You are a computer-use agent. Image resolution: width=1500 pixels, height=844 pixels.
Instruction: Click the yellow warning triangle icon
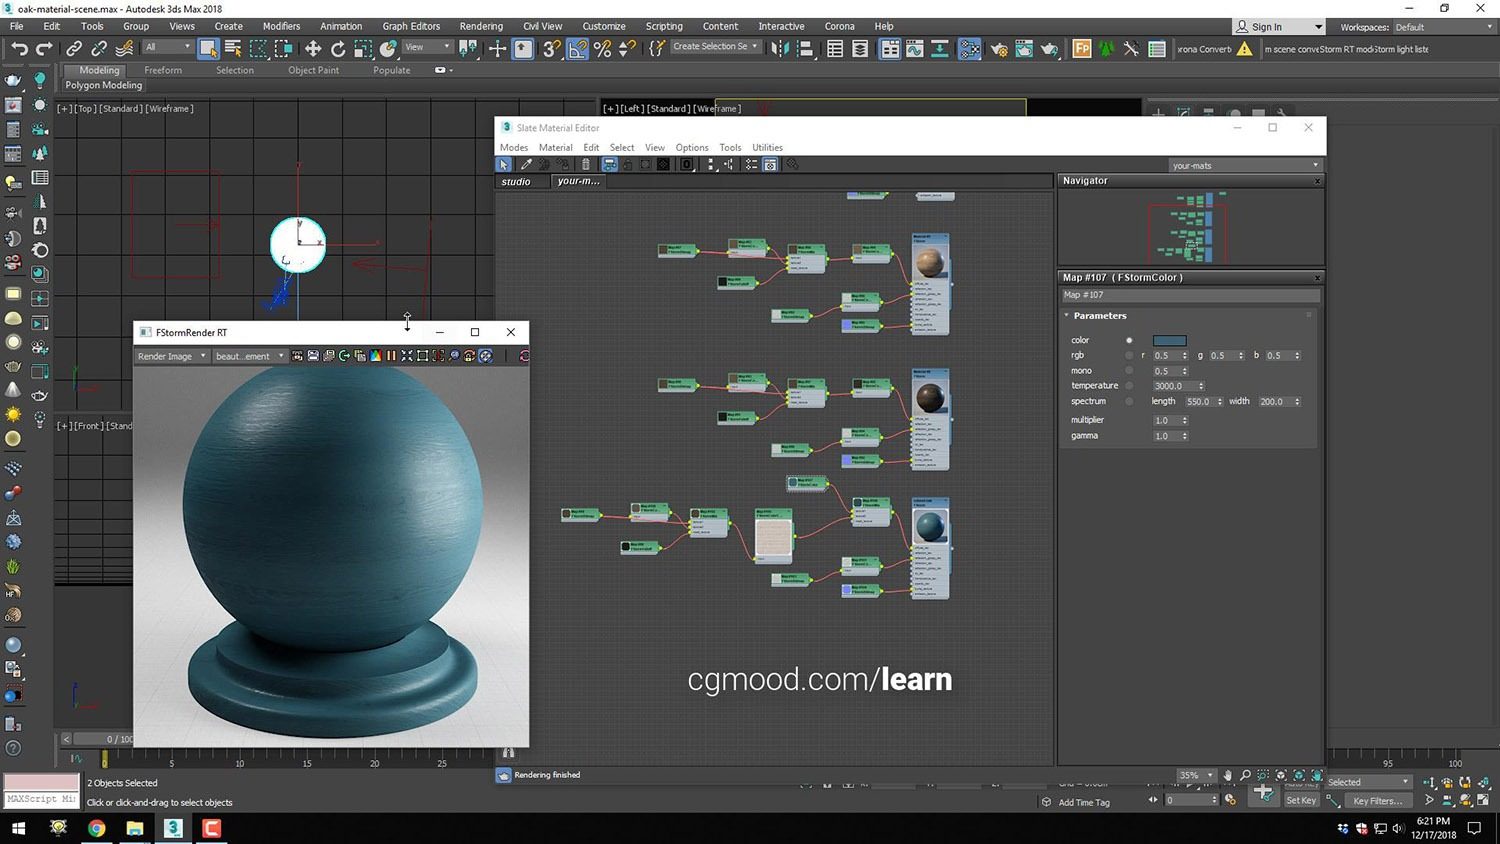1245,48
